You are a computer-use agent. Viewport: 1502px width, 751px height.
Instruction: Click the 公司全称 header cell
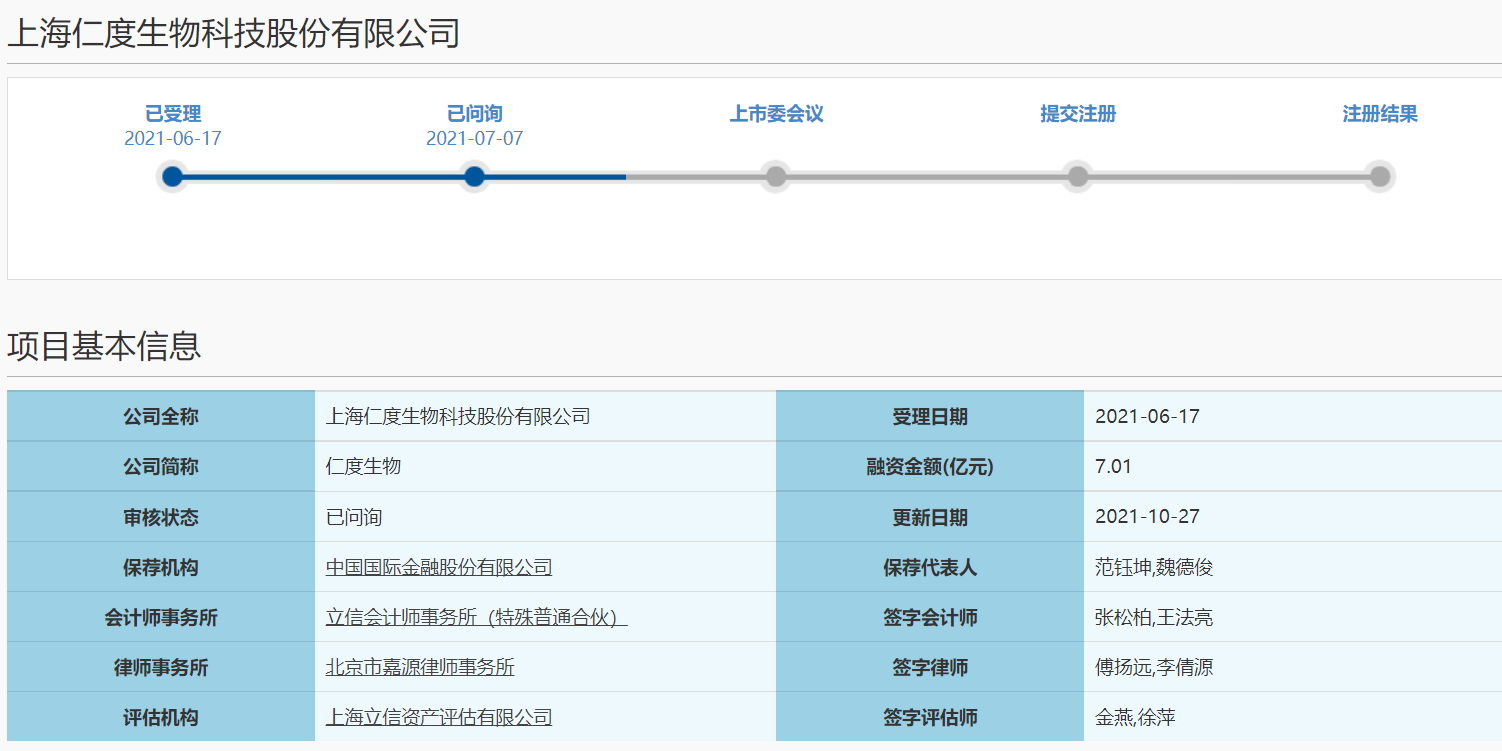pyautogui.click(x=161, y=416)
